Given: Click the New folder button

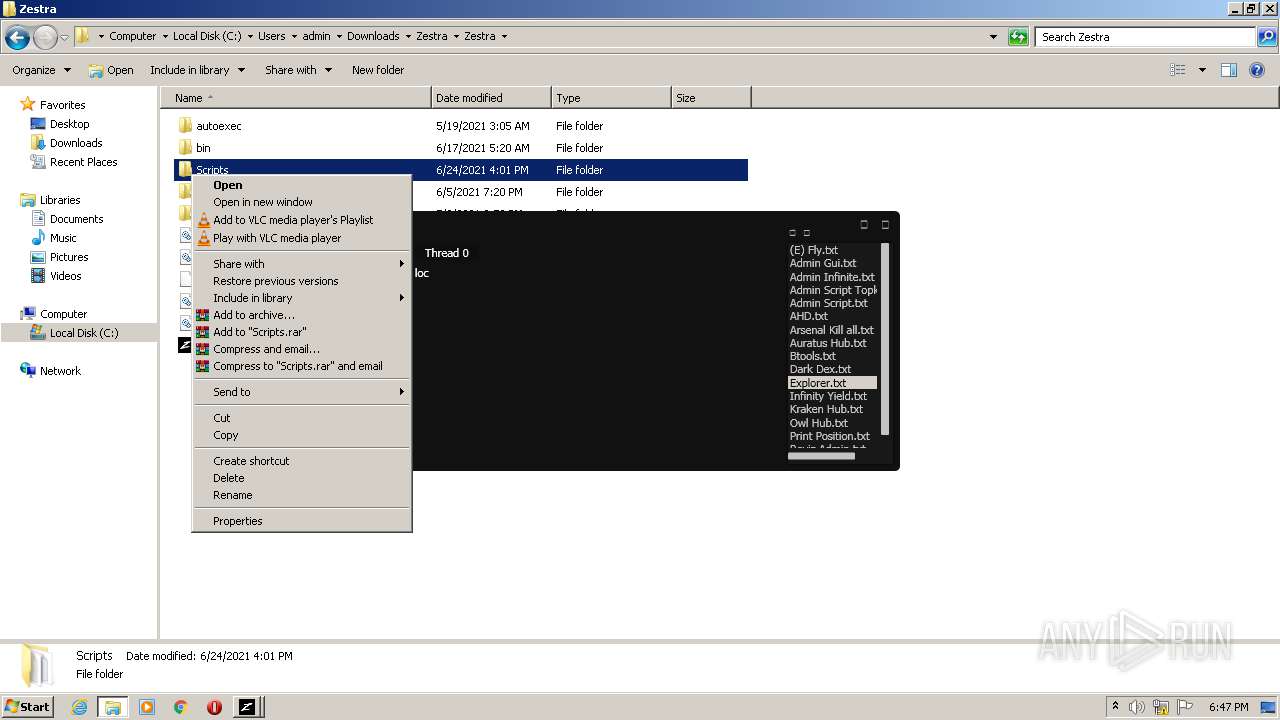Looking at the screenshot, I should [378, 70].
